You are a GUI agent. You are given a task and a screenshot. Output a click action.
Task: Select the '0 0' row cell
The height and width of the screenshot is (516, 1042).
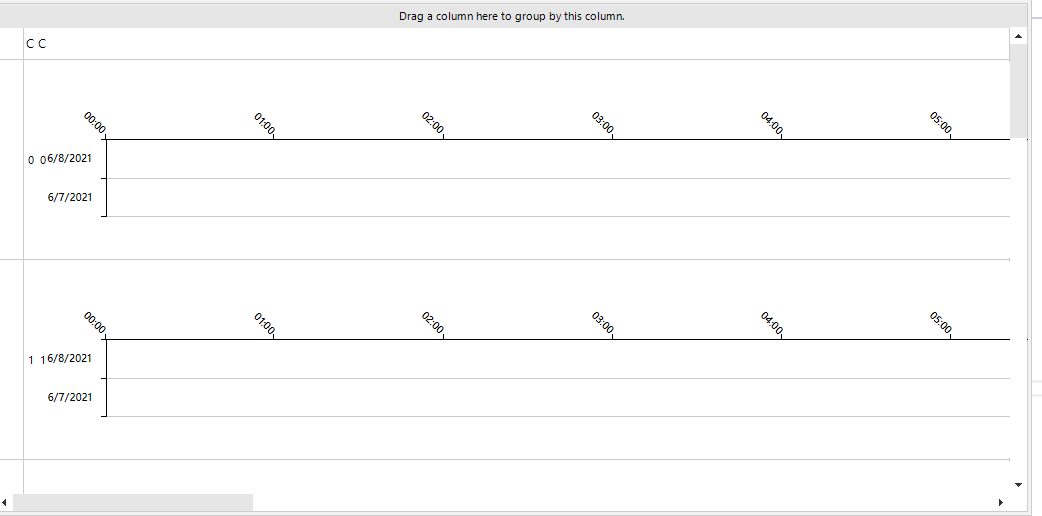pos(36,160)
